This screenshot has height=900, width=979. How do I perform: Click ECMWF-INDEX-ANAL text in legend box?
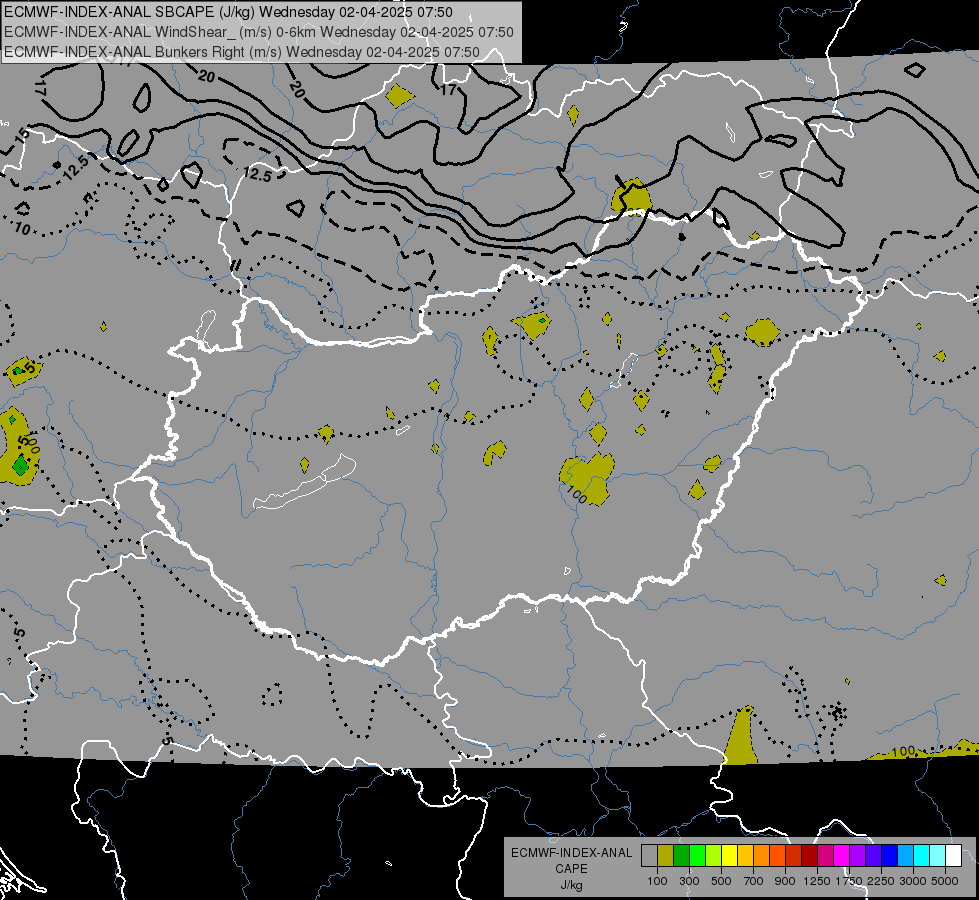pyautogui.click(x=571, y=853)
